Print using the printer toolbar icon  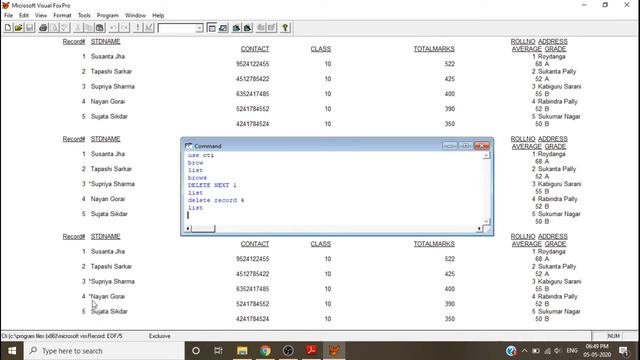[43, 28]
